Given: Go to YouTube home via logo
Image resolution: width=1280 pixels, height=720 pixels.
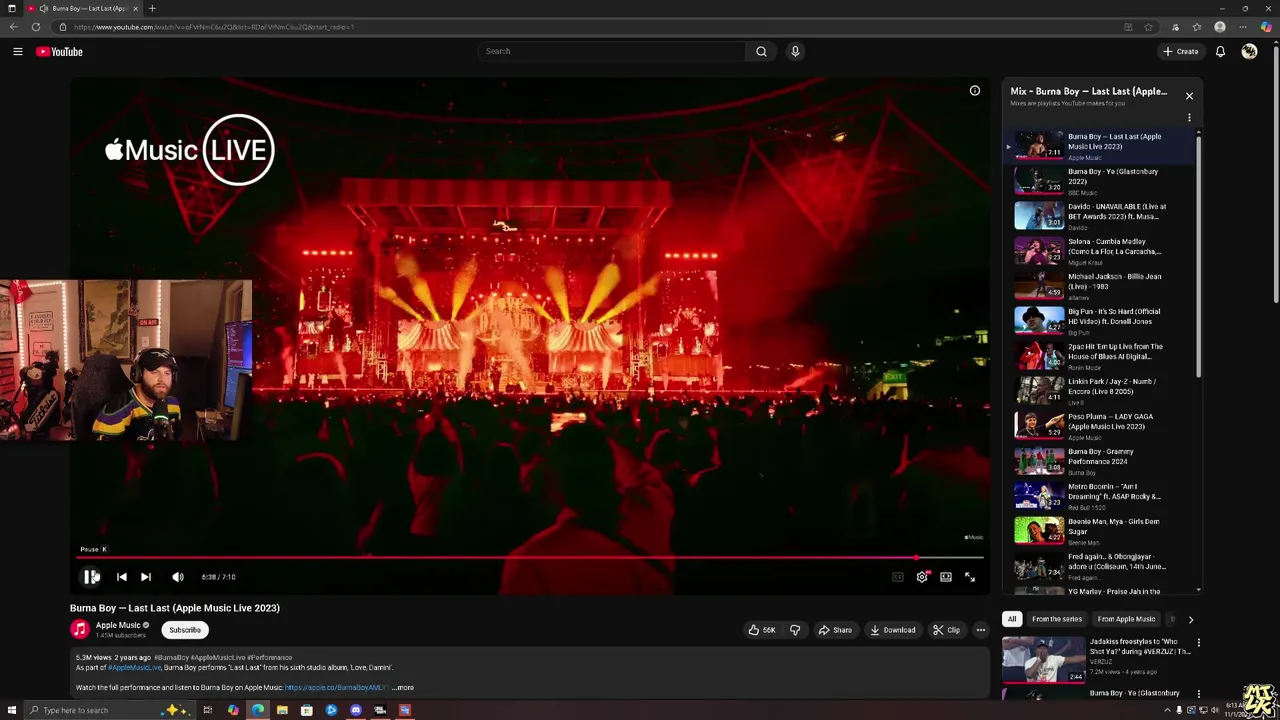Looking at the screenshot, I should [60, 51].
